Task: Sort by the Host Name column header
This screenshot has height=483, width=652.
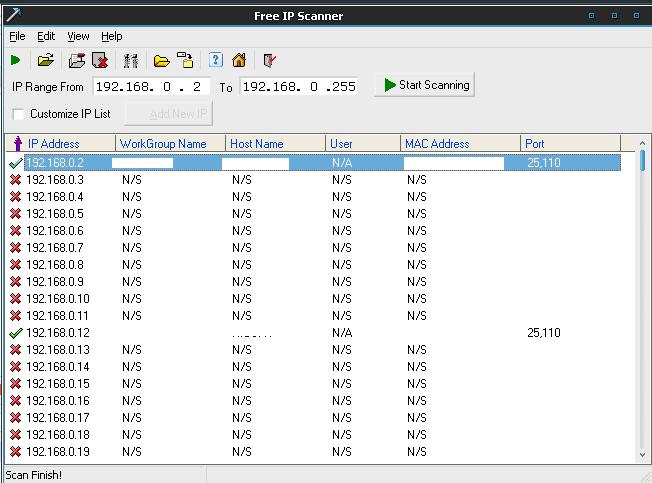Action: pos(275,143)
